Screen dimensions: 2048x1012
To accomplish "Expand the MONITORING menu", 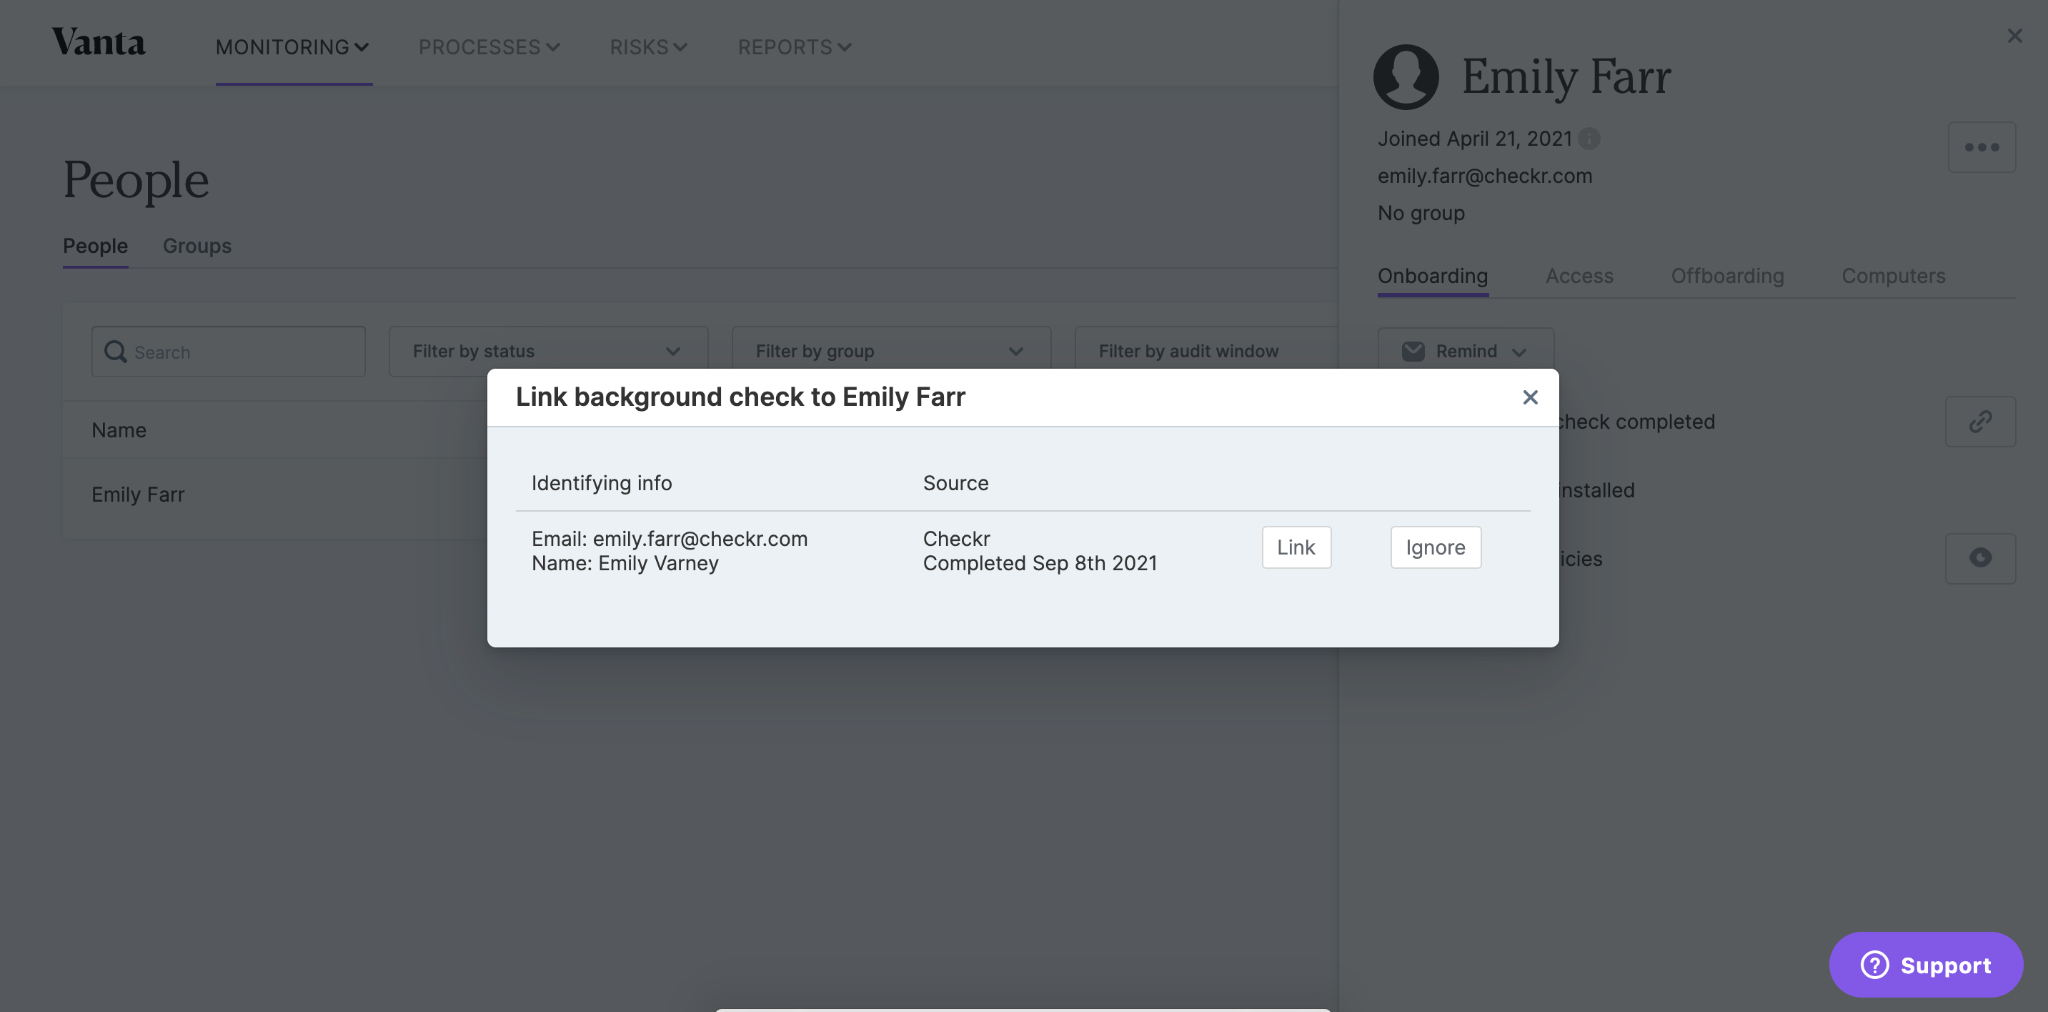I will [293, 47].
